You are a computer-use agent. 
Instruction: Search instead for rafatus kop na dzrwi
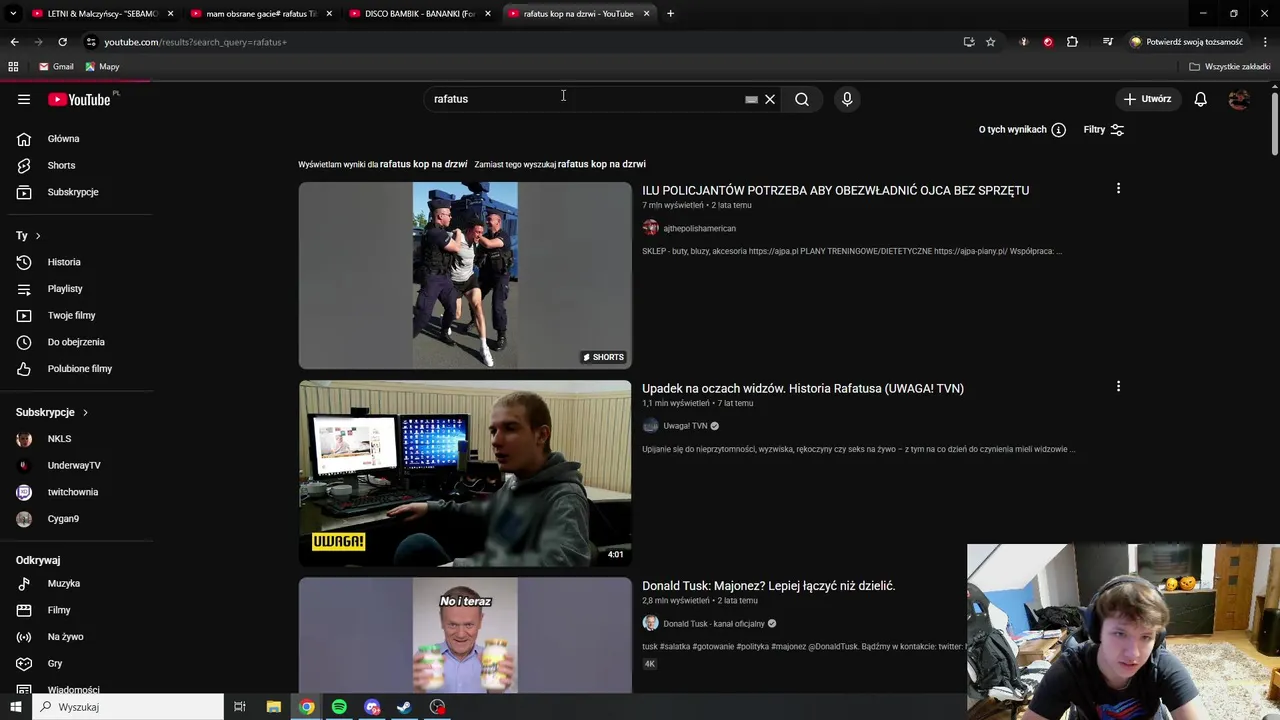(601, 164)
